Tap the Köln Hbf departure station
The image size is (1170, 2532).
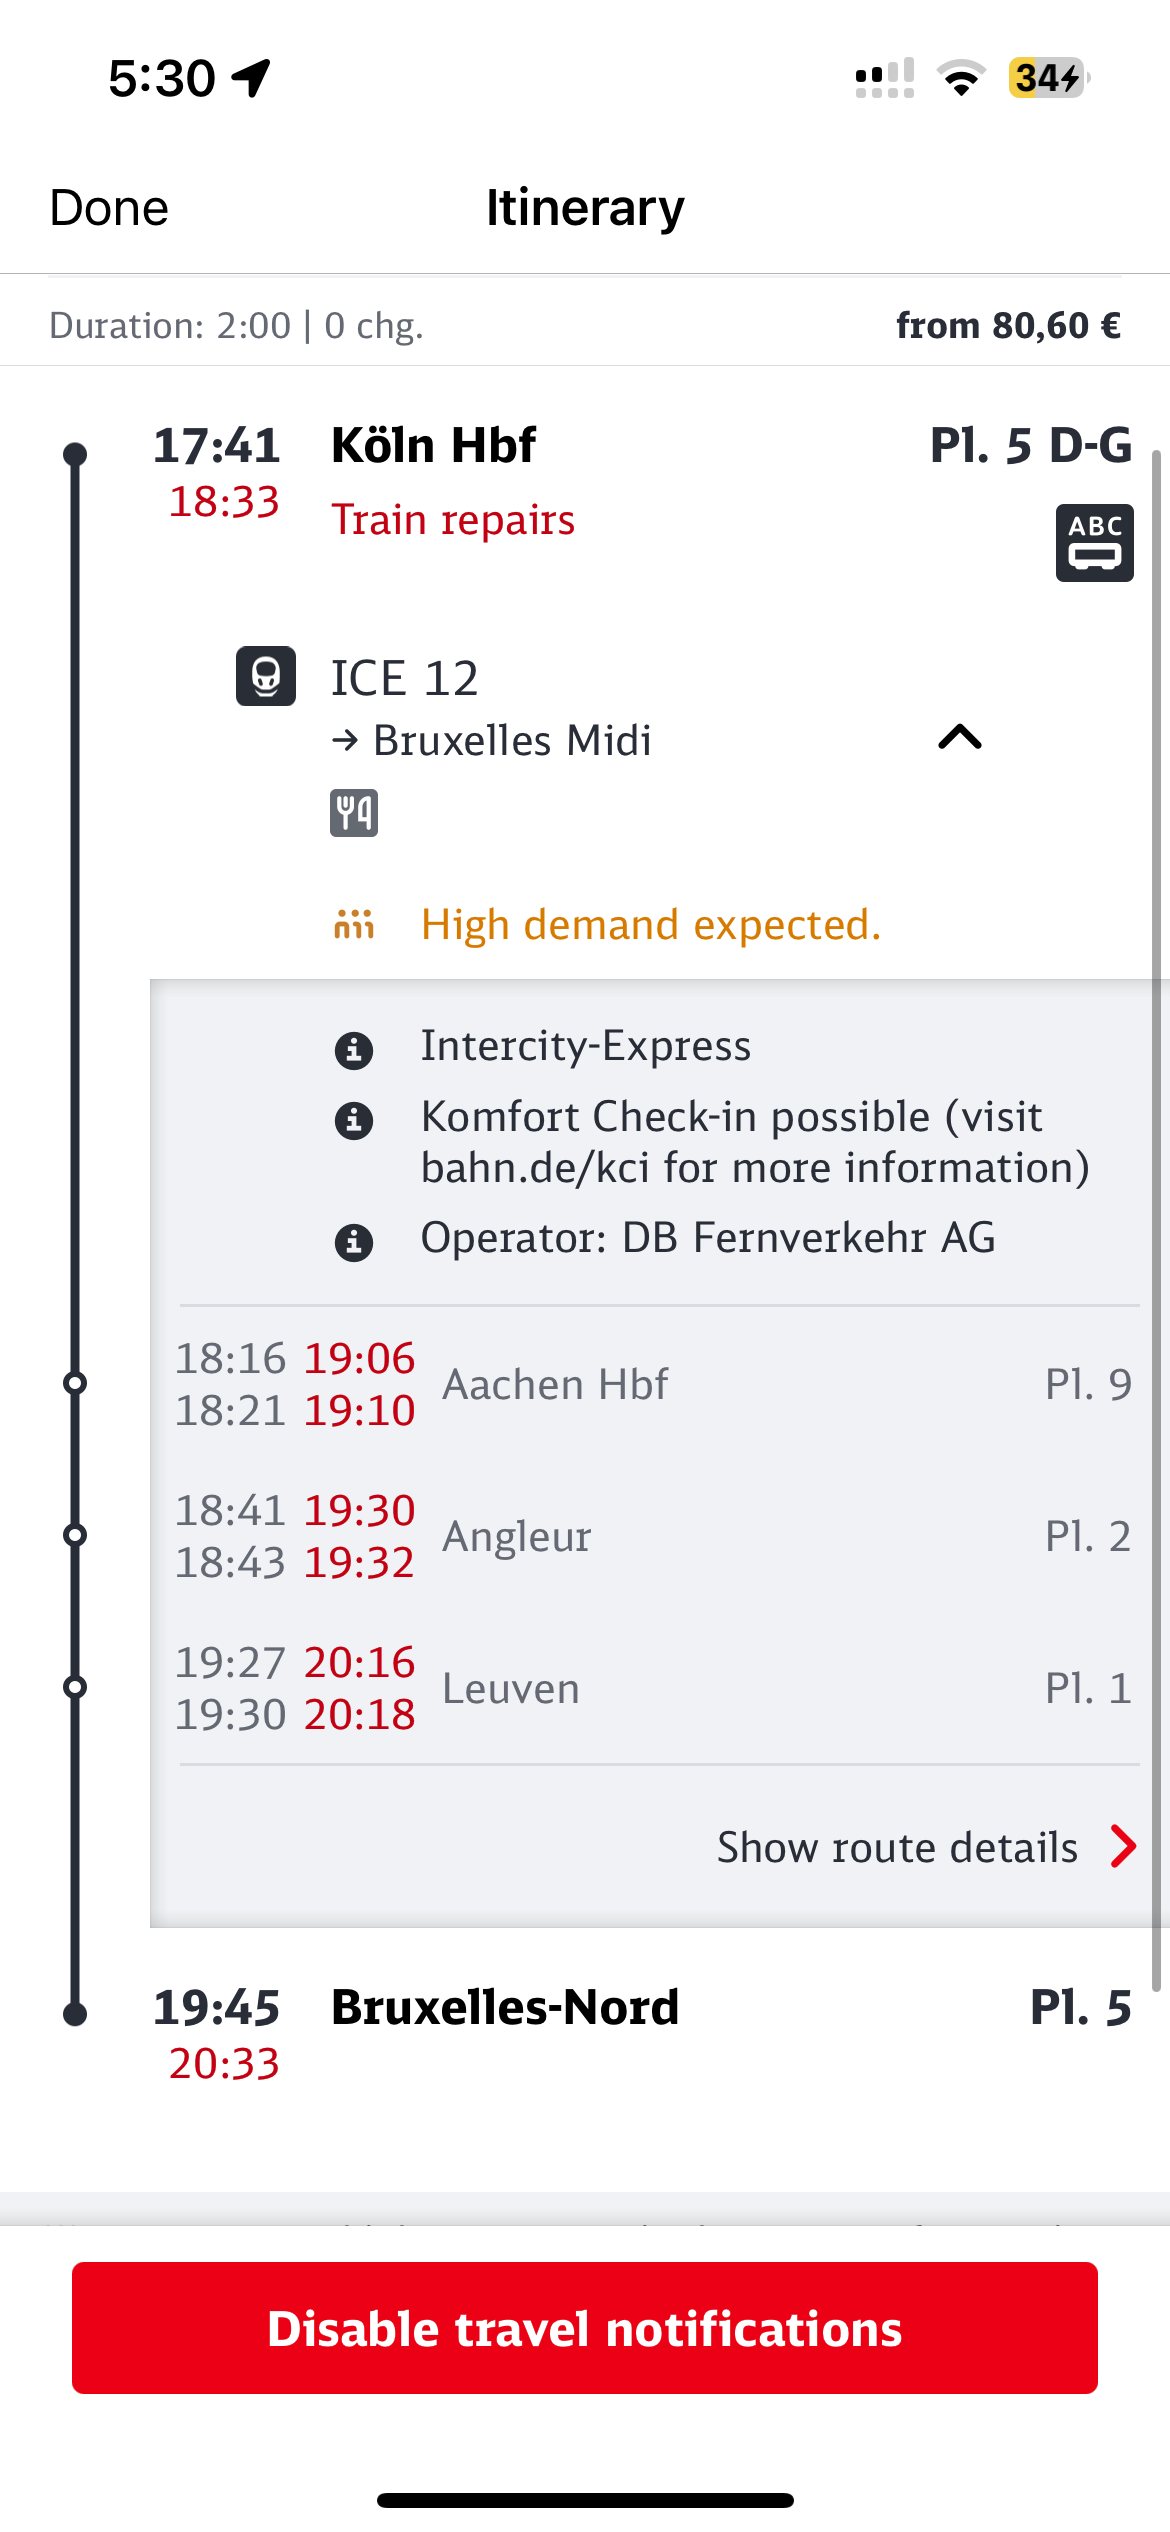coord(433,446)
